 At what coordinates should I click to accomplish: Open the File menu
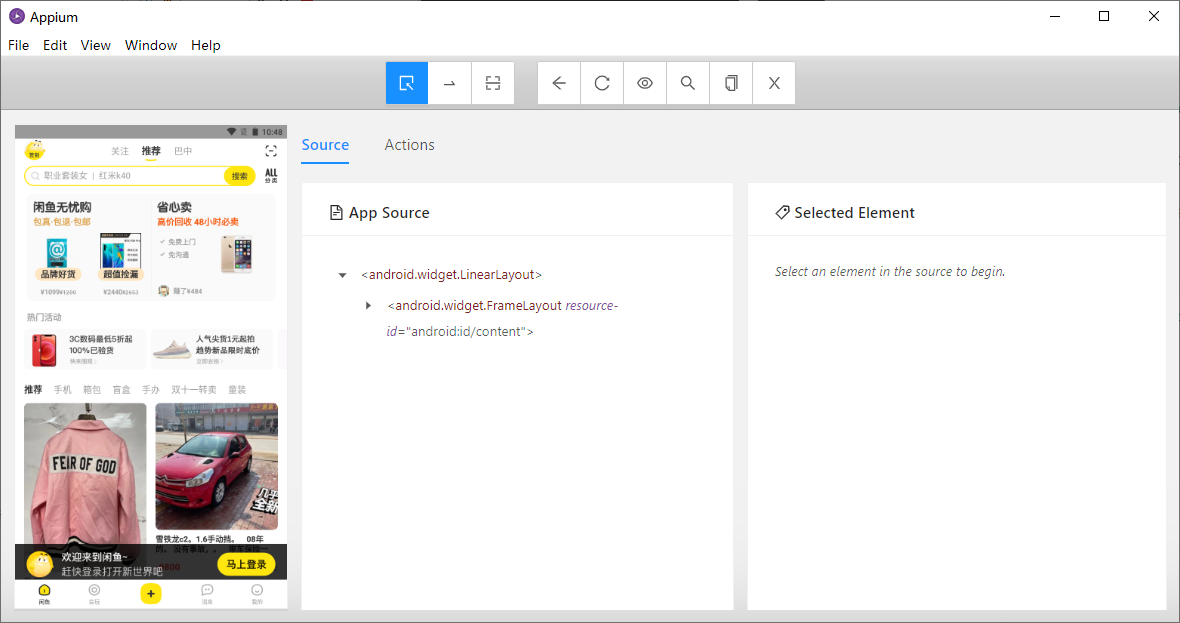pyautogui.click(x=19, y=45)
